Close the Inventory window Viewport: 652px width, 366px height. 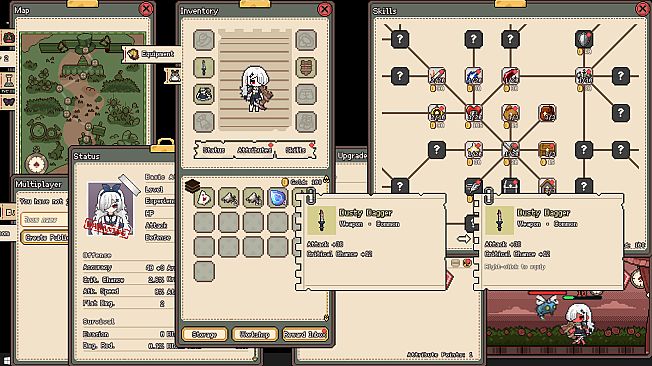324,9
